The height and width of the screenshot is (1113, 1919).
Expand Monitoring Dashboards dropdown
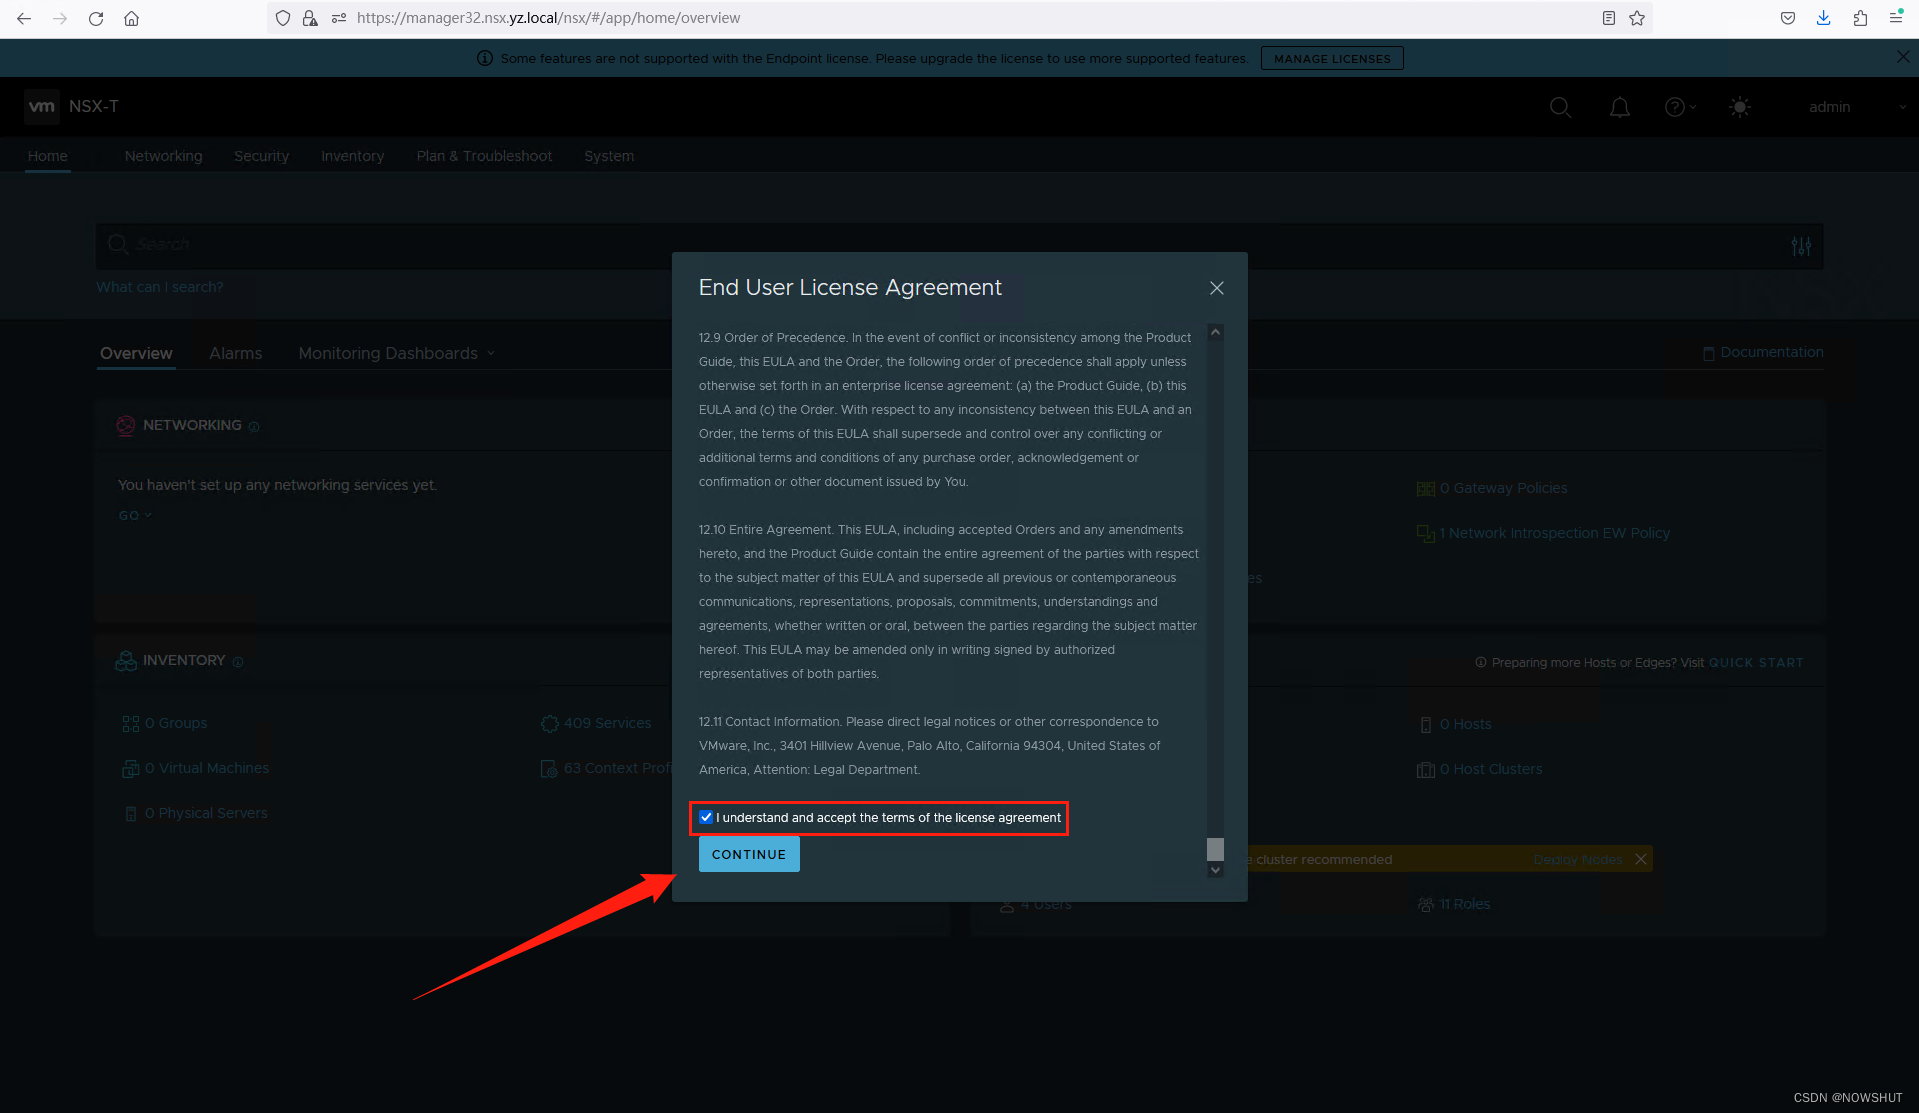(397, 353)
